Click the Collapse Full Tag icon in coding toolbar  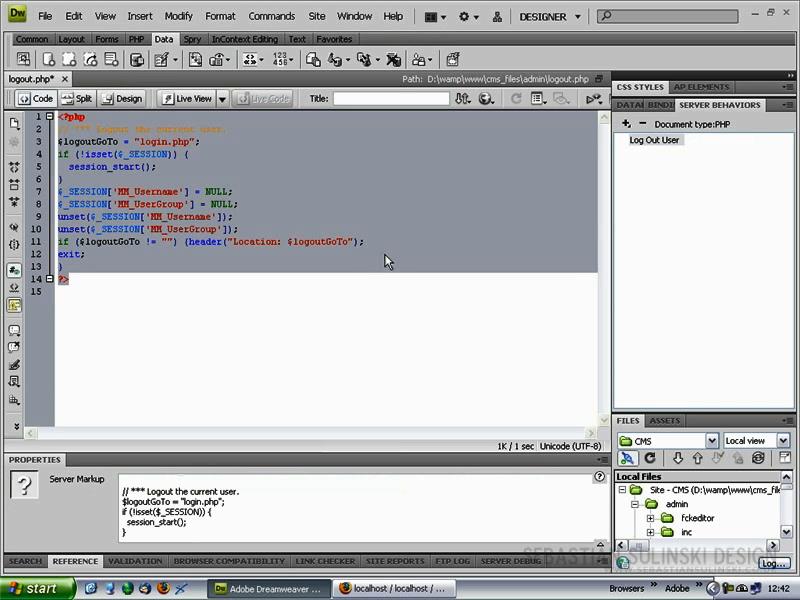click(x=14, y=166)
